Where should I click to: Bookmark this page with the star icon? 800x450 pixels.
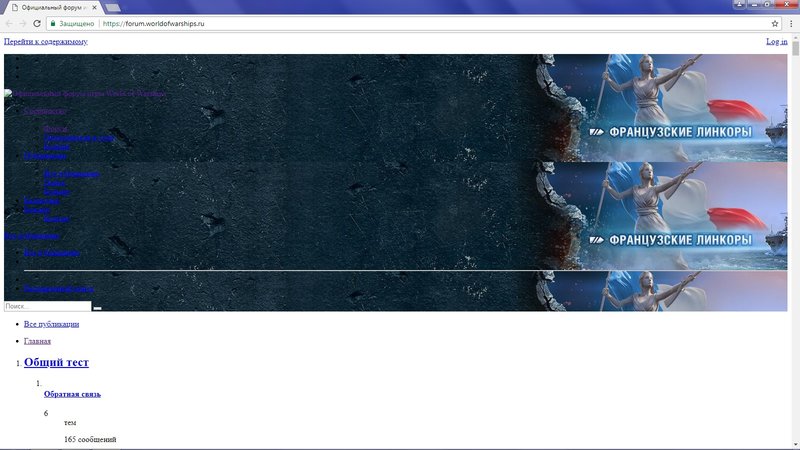click(774, 23)
